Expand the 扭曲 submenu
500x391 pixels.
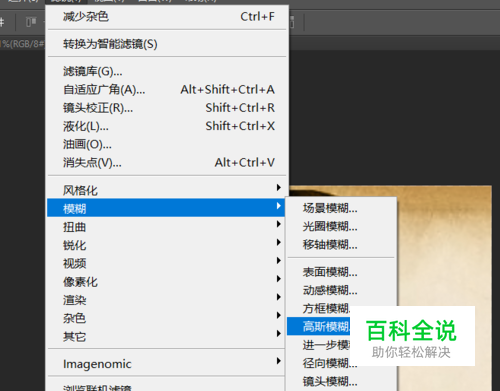pyautogui.click(x=166, y=226)
